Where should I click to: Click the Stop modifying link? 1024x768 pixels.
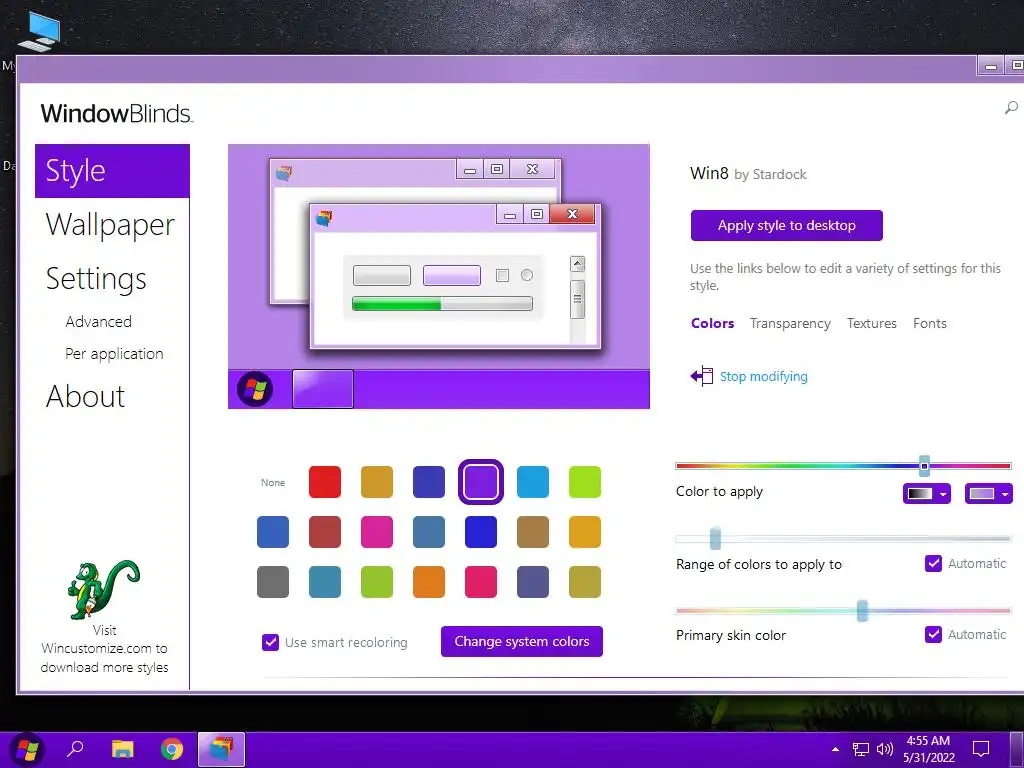[x=763, y=376]
